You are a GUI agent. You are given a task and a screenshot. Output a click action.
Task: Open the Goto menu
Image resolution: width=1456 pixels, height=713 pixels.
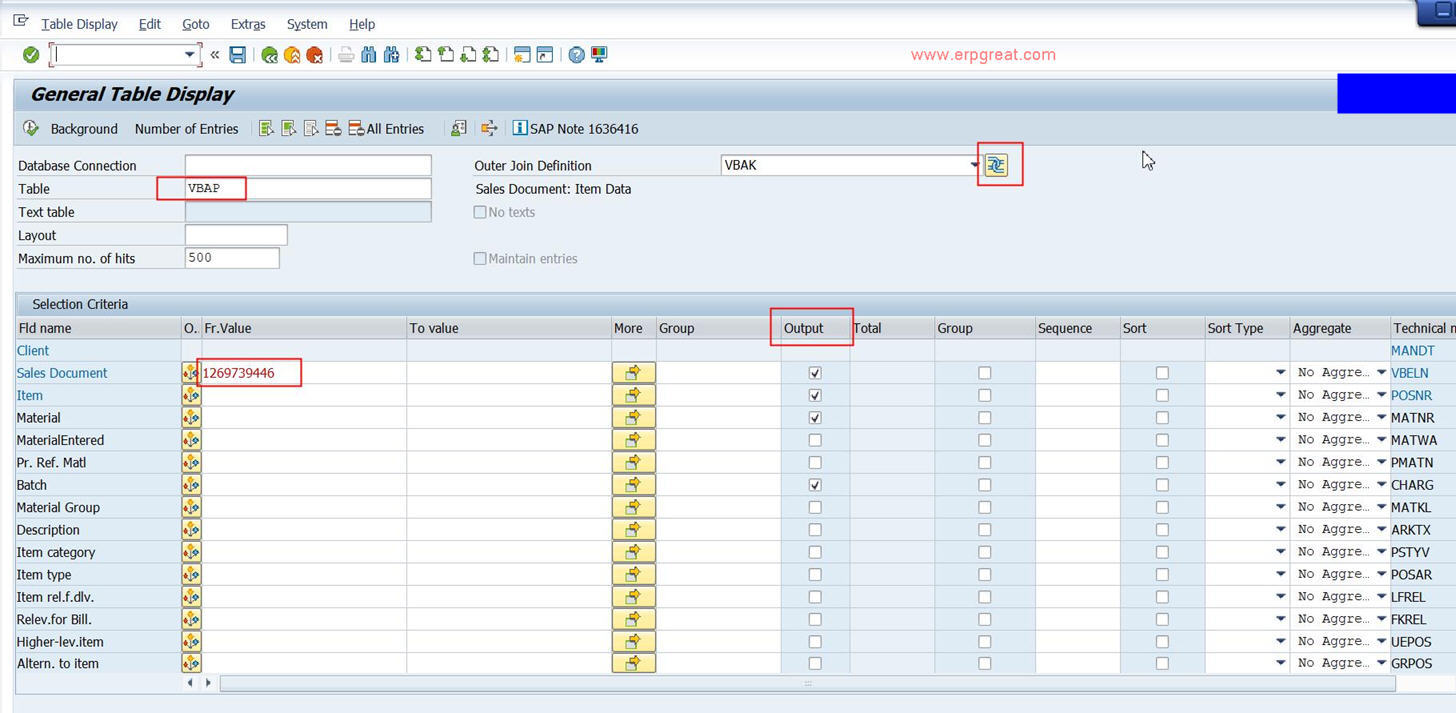click(196, 24)
